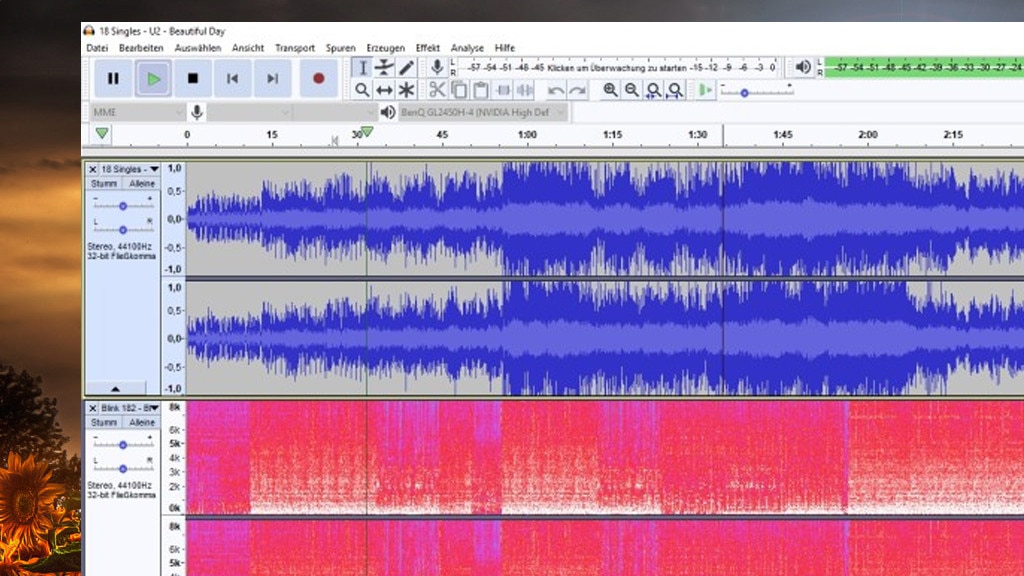This screenshot has width=1024, height=576.
Task: Mute the 18 Singles track with Stumm
Action: click(104, 184)
